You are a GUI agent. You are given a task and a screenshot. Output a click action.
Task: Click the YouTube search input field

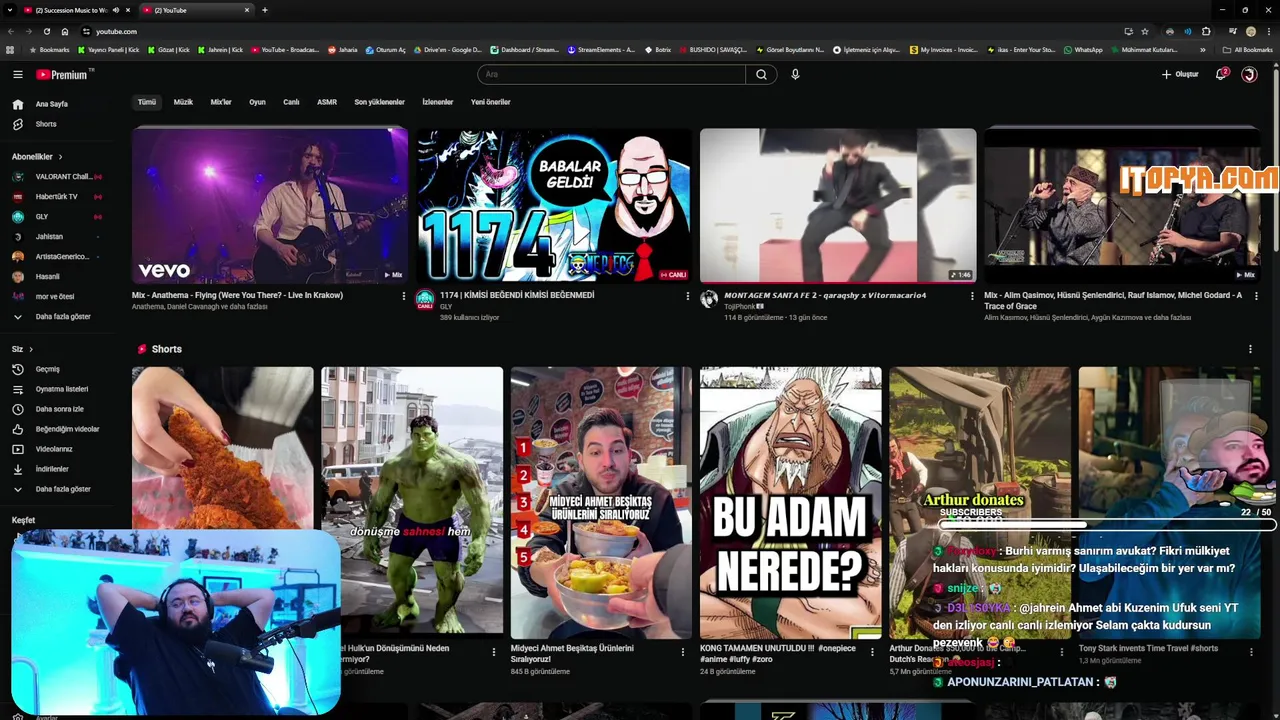[x=611, y=74]
